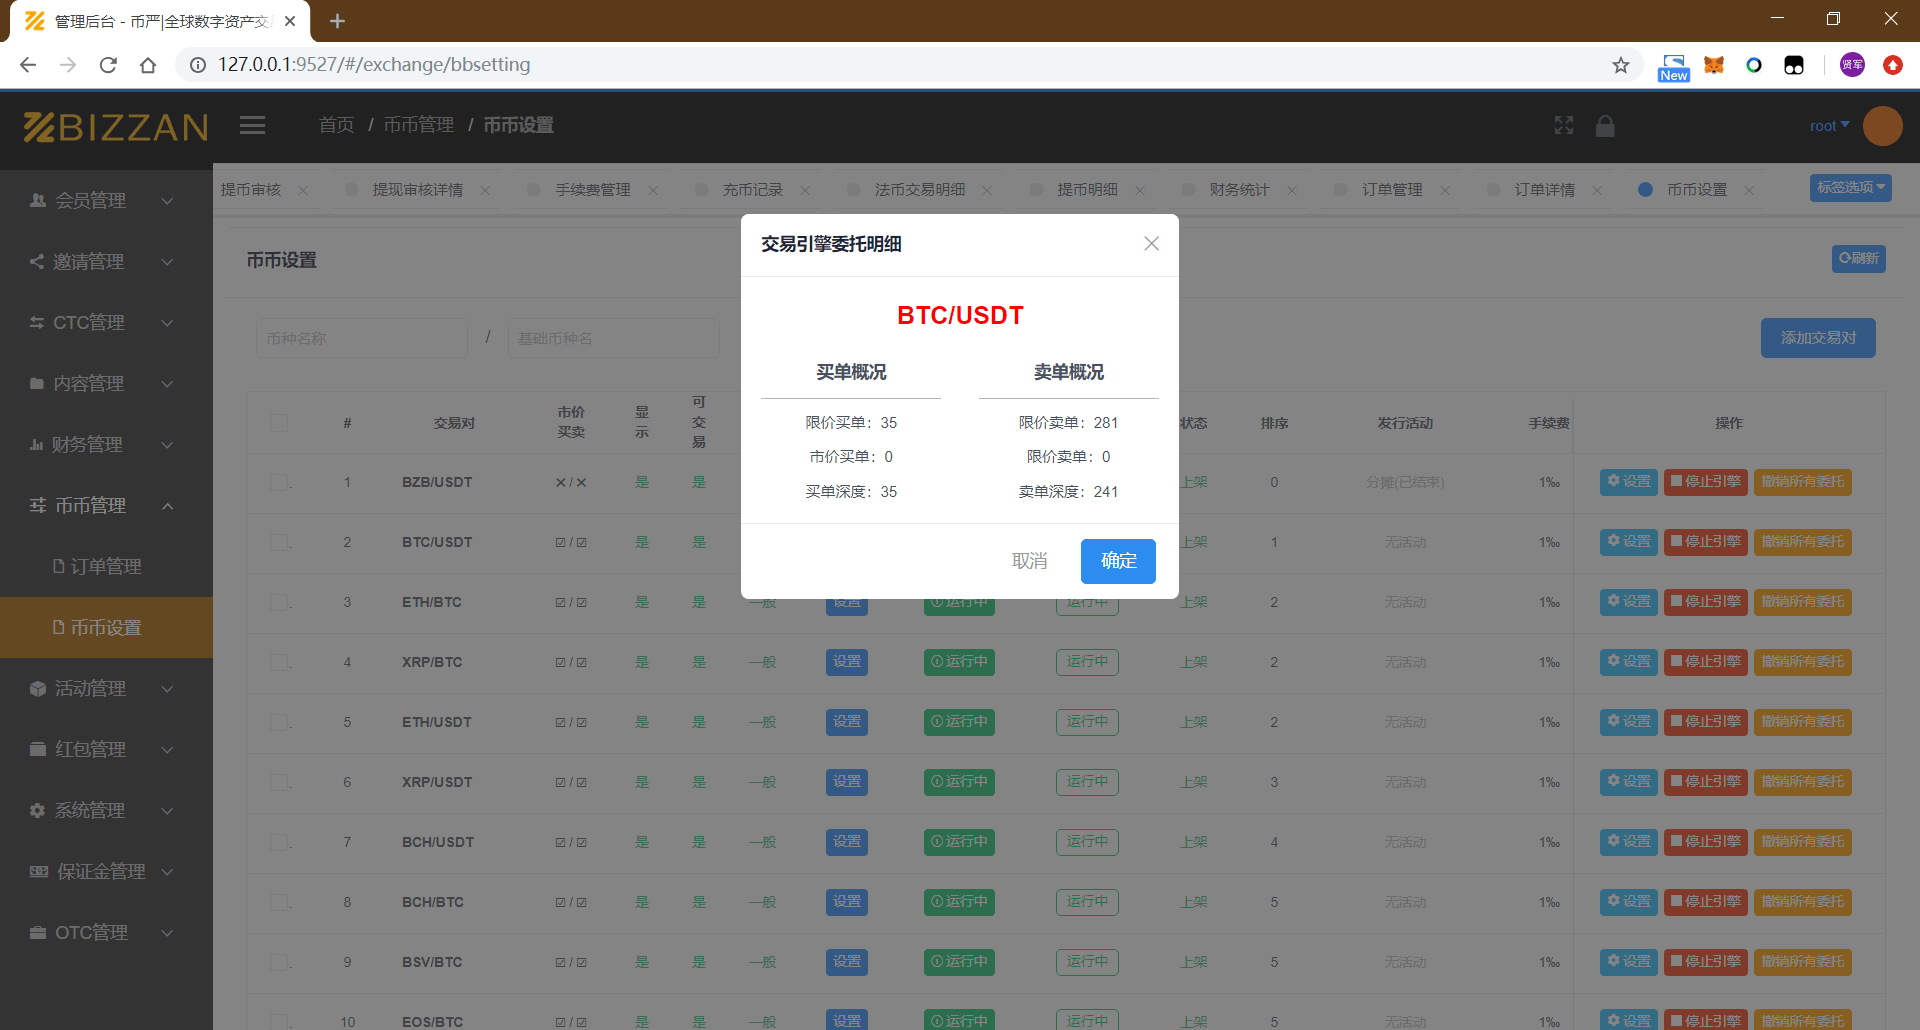Click the lock screen icon

tap(1605, 125)
